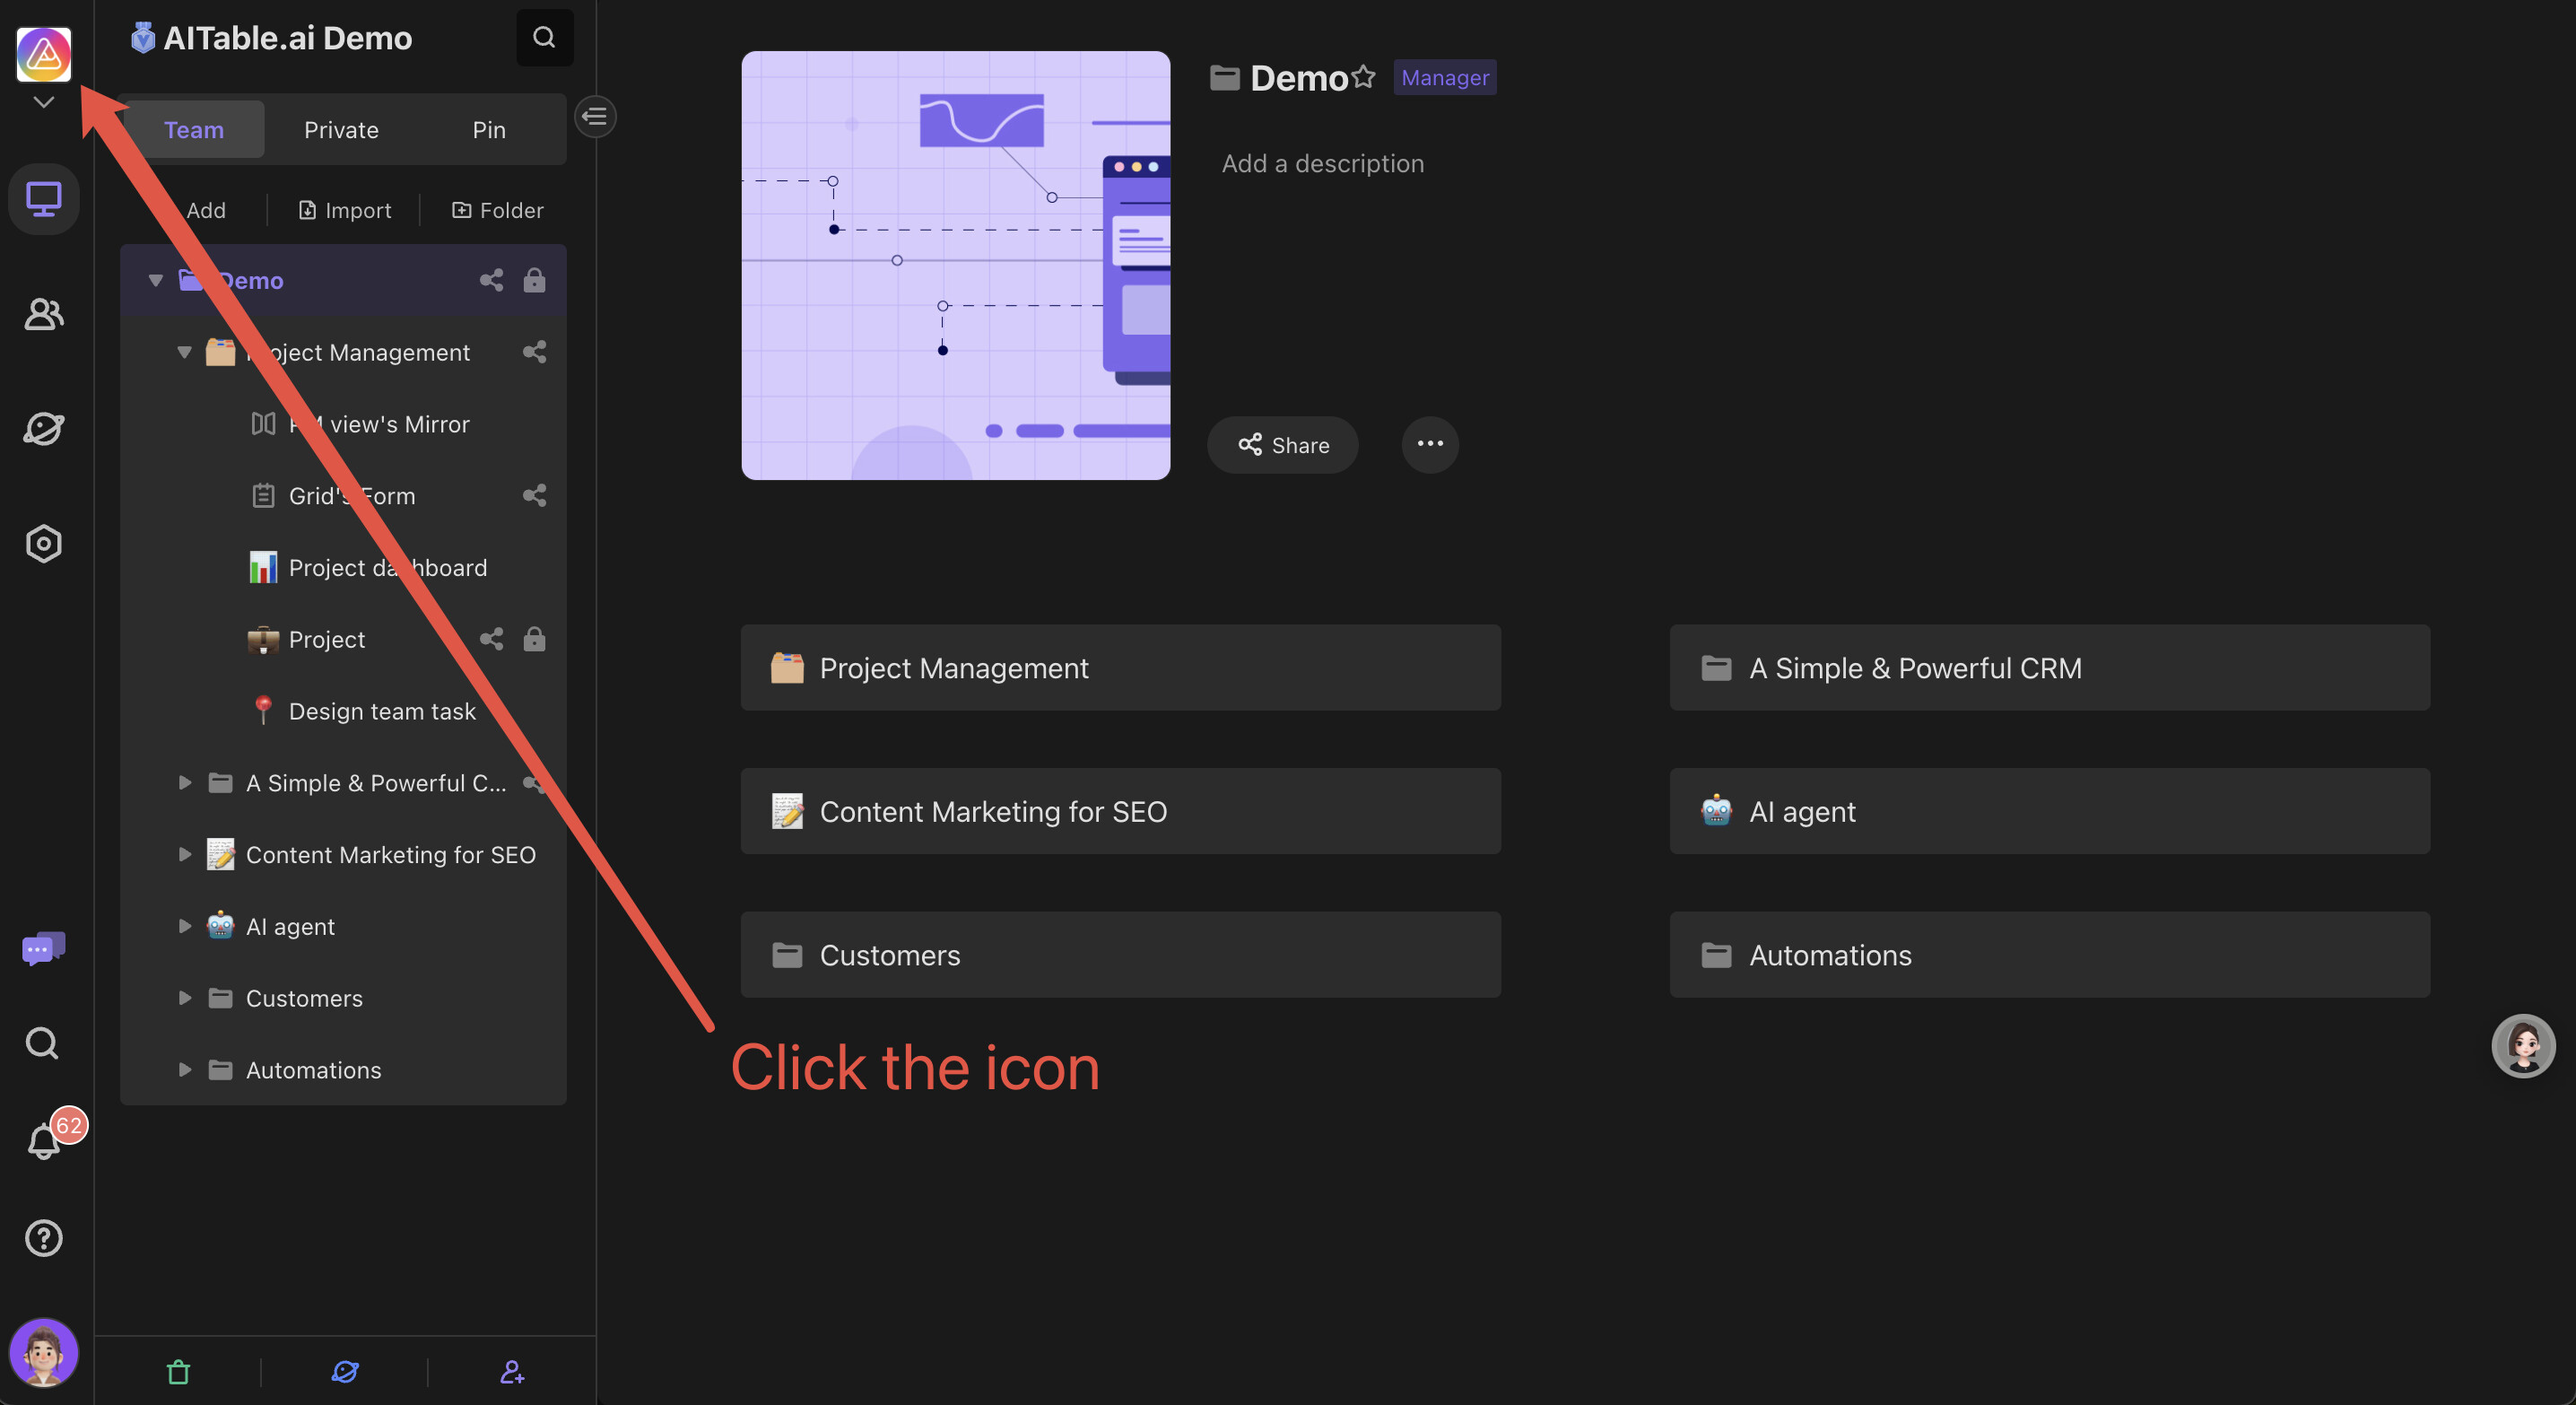Open the three-dot more options button

coord(1429,445)
